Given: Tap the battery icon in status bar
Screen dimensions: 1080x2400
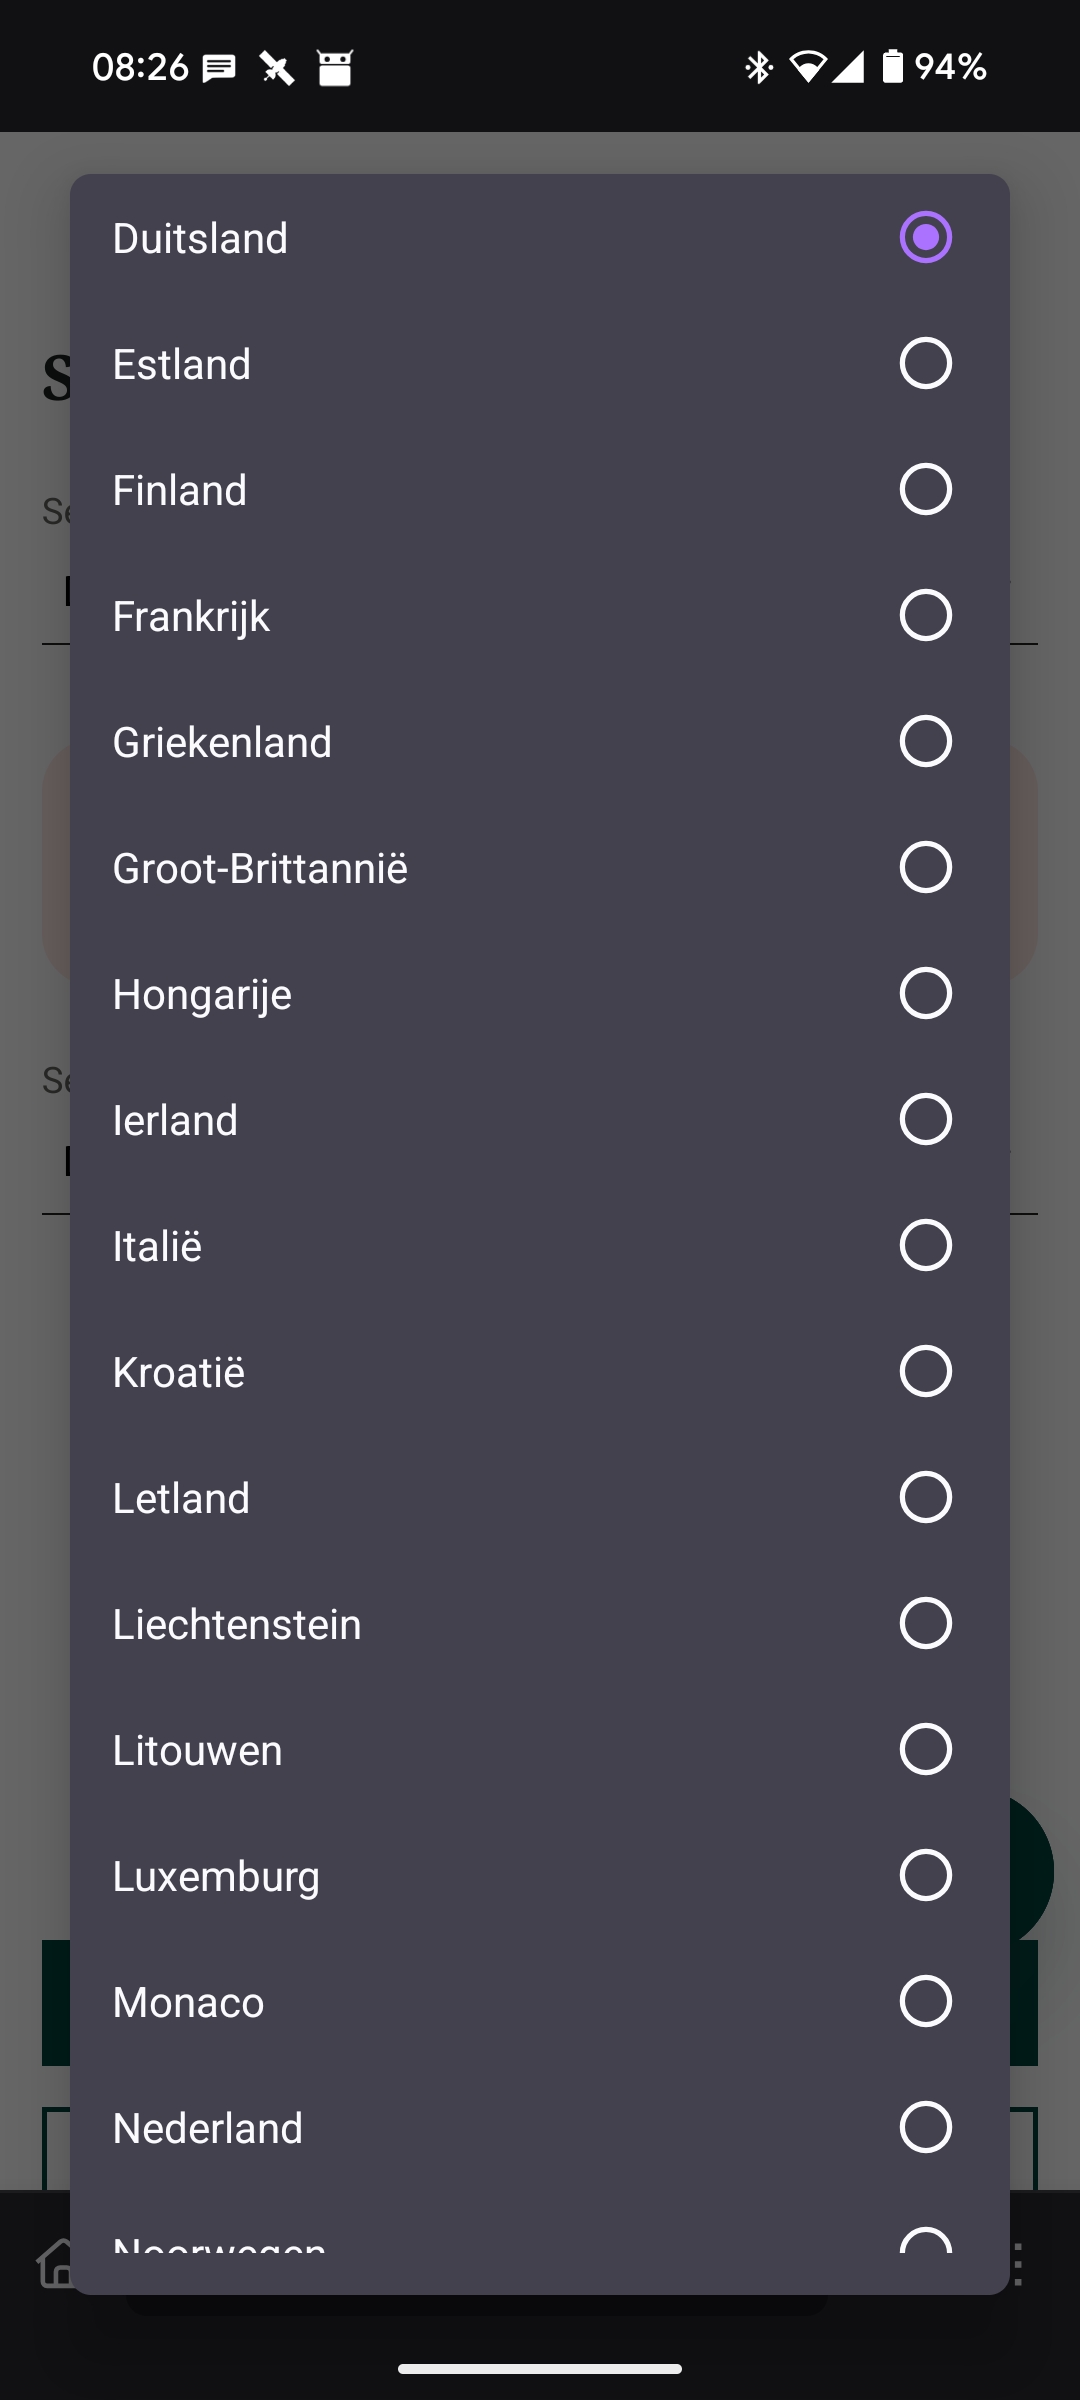Looking at the screenshot, I should (x=892, y=67).
